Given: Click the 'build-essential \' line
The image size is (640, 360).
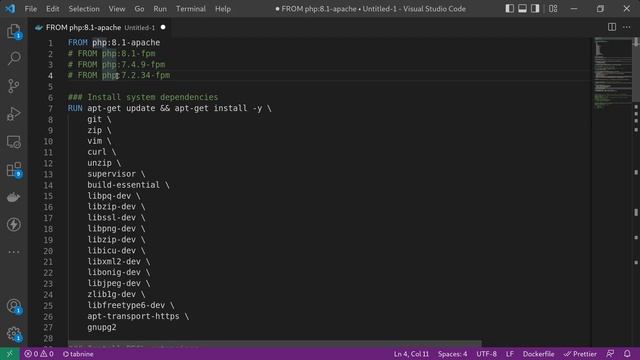Looking at the screenshot, I should tap(128, 185).
